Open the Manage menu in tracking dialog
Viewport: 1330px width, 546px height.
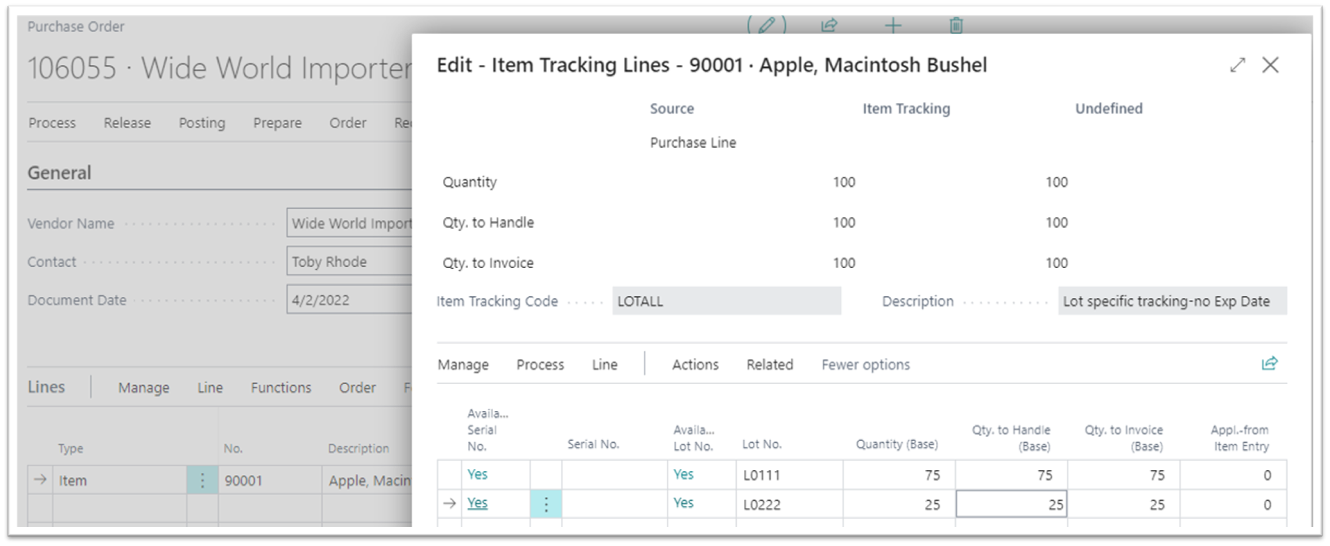click(x=463, y=365)
